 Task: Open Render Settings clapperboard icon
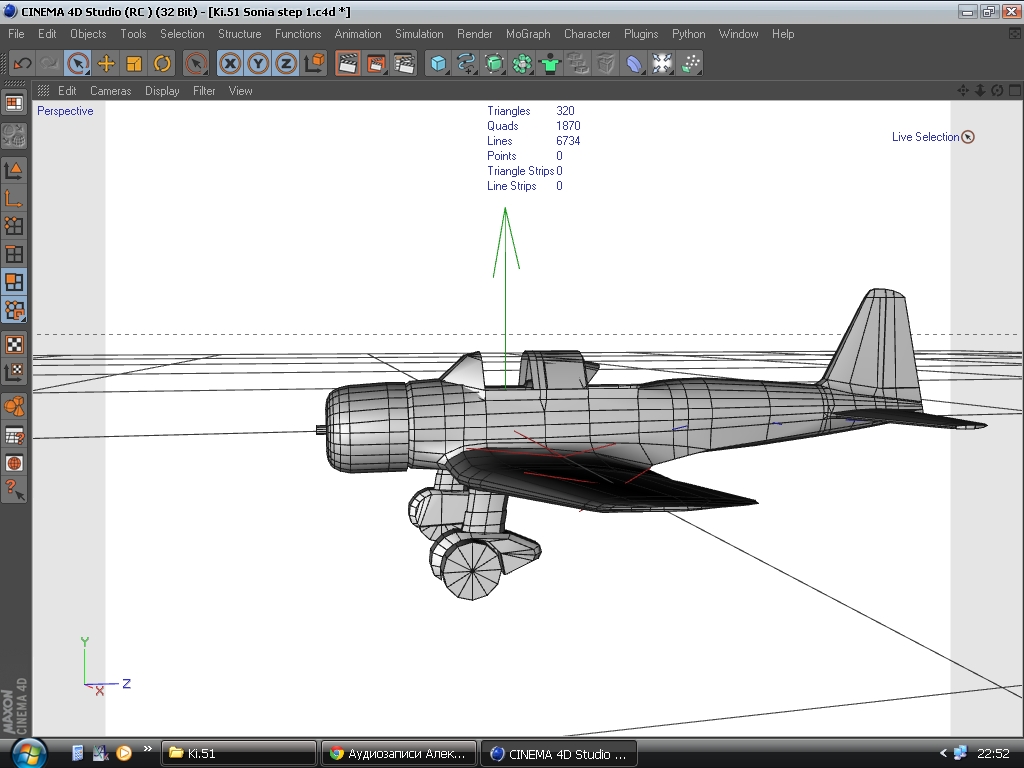pos(404,64)
